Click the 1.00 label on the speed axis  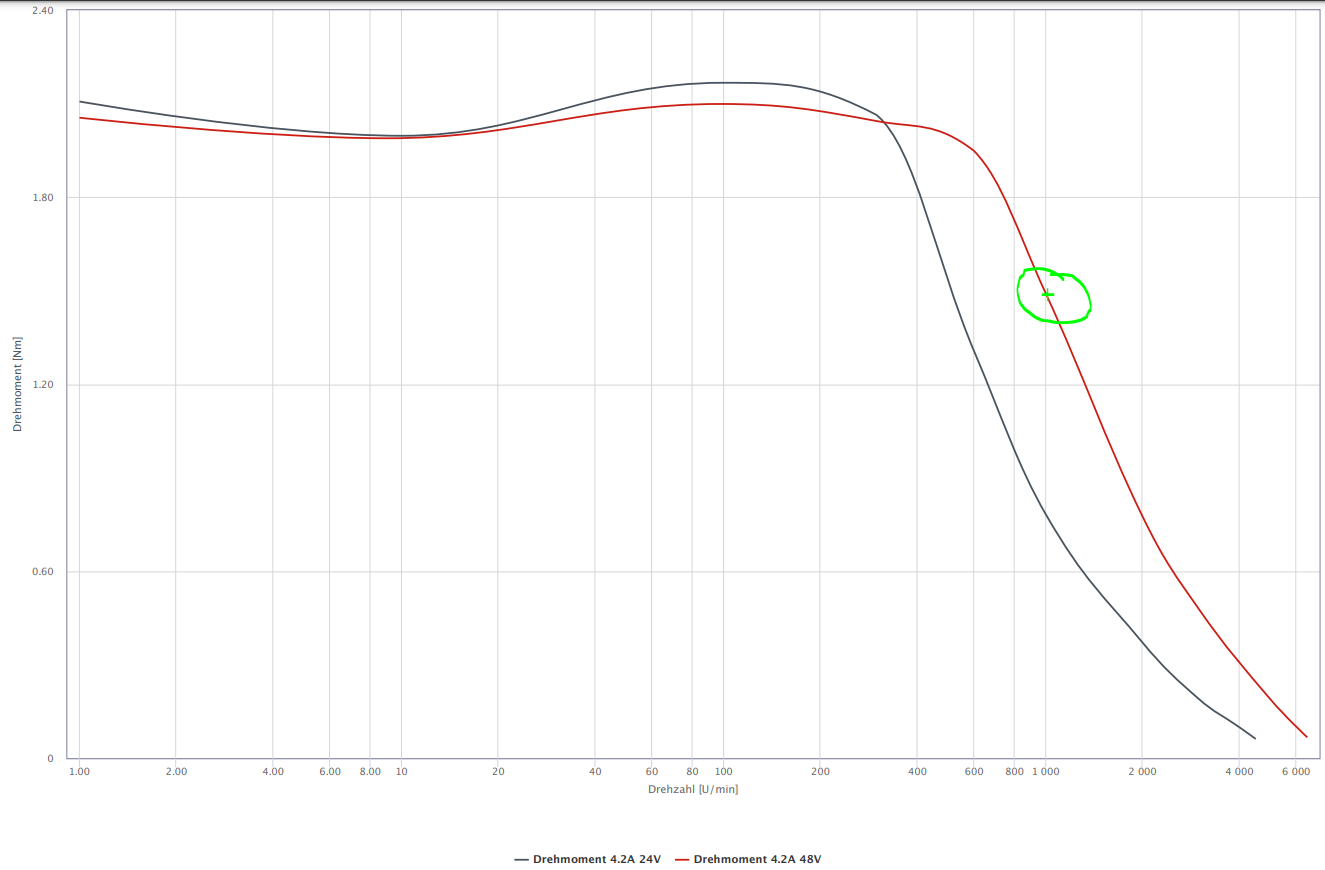(x=79, y=772)
